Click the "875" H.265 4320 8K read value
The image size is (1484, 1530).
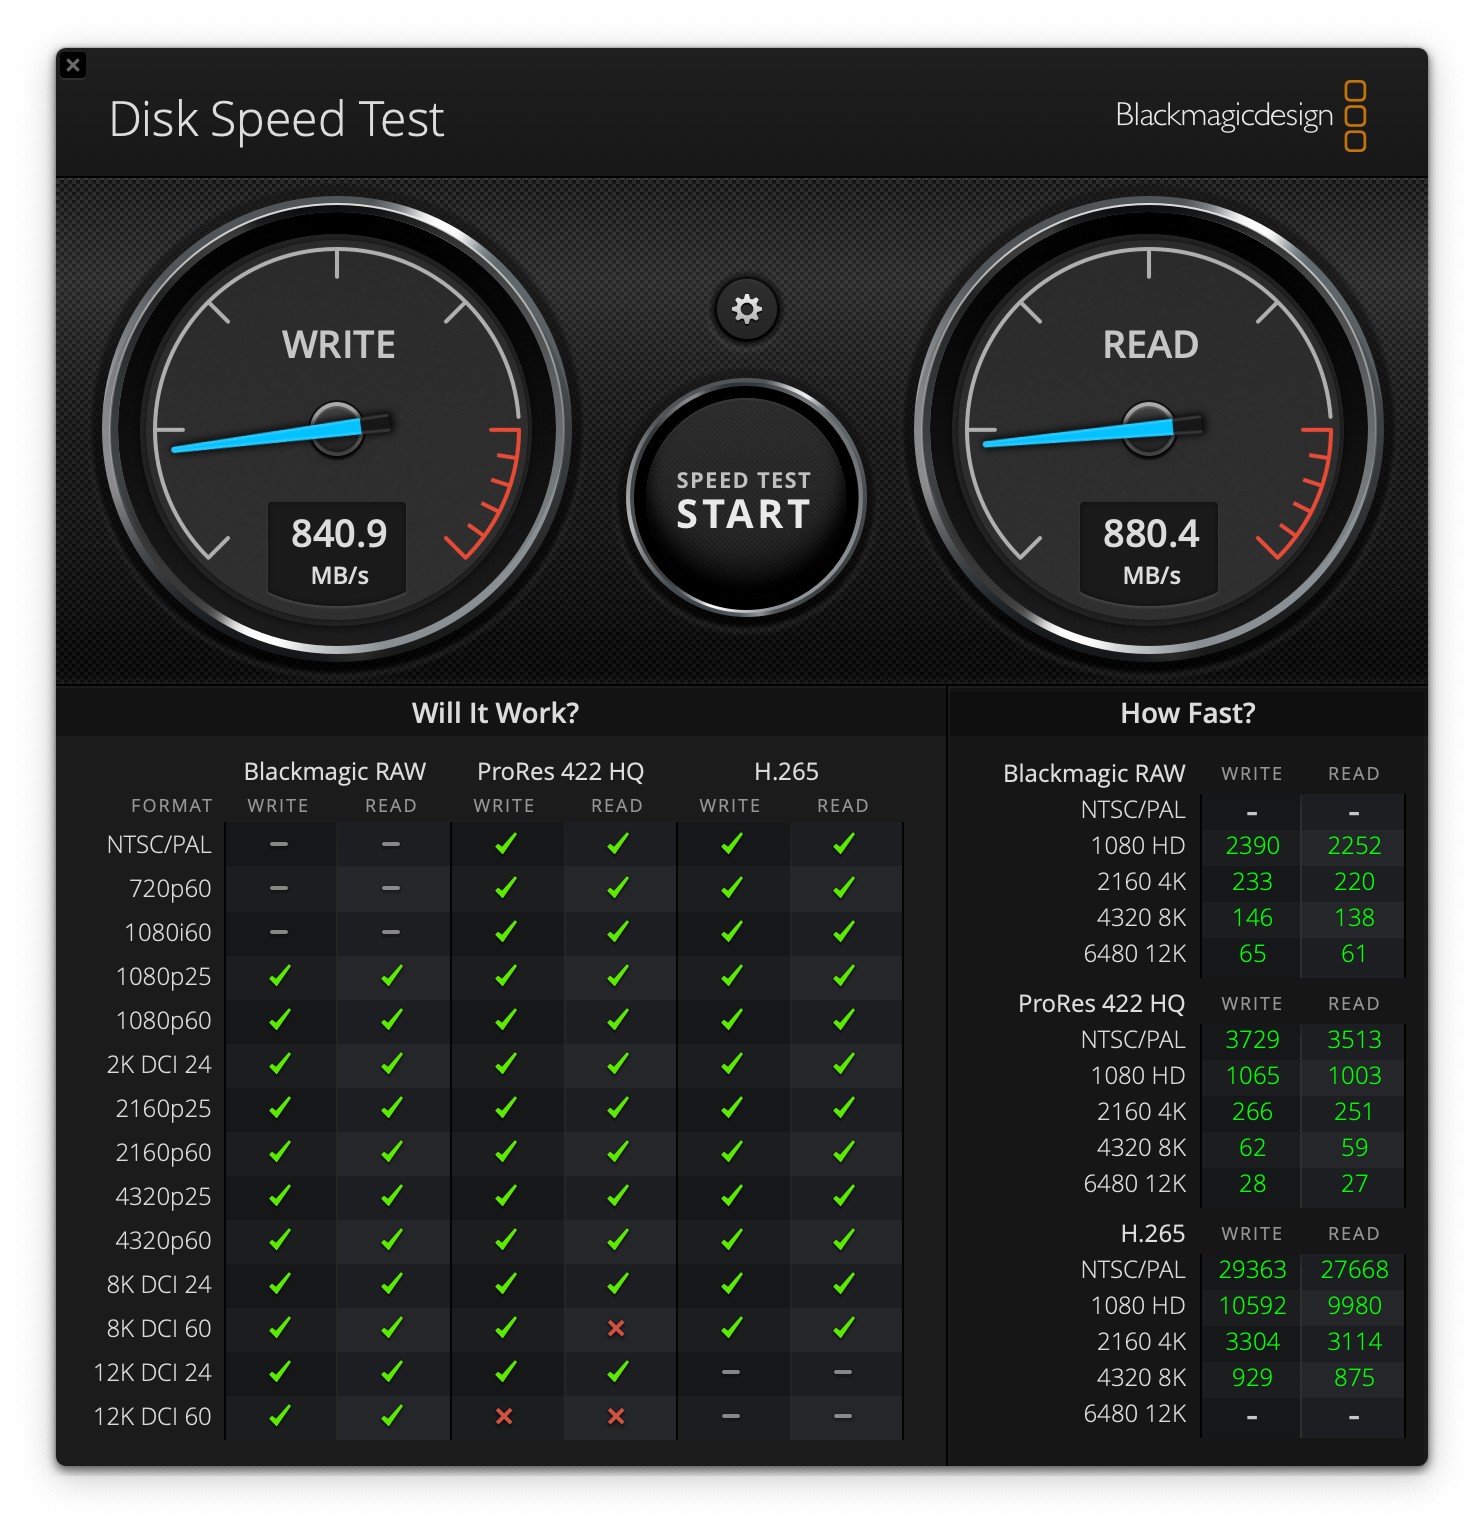click(x=1354, y=1378)
